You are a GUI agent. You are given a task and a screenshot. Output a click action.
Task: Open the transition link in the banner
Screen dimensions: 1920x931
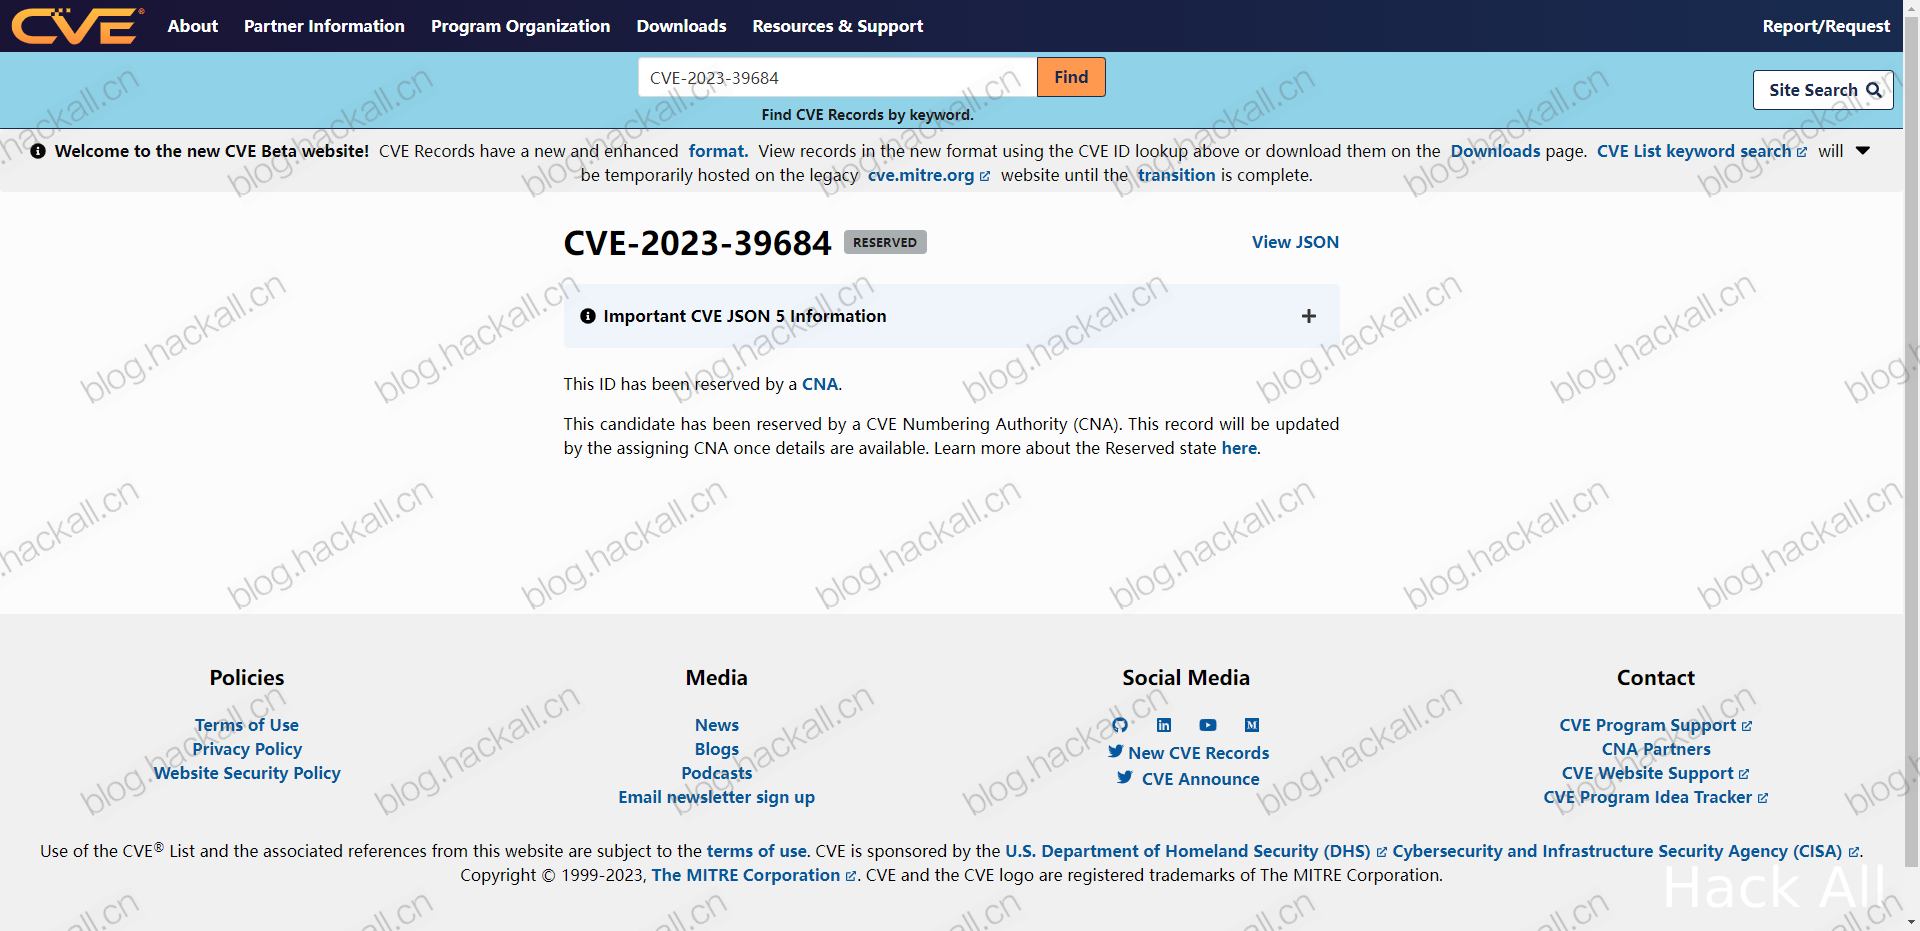(1176, 175)
